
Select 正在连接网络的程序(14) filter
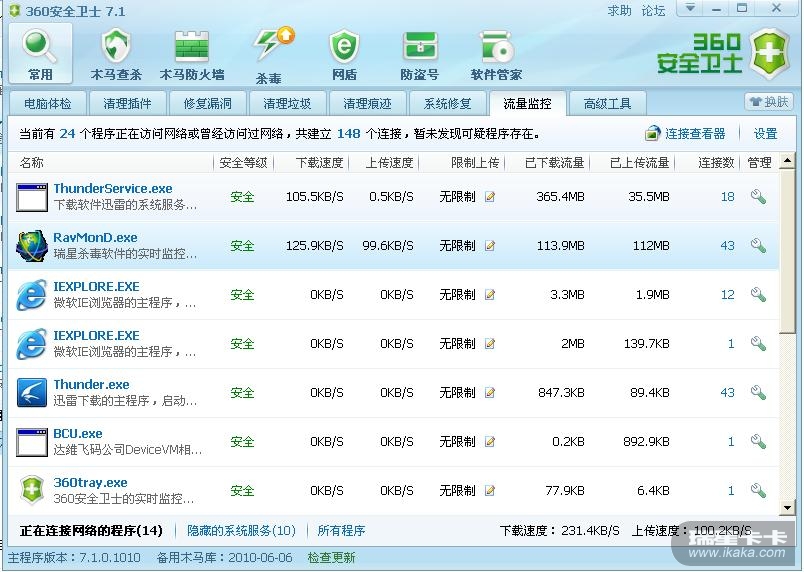[91, 530]
